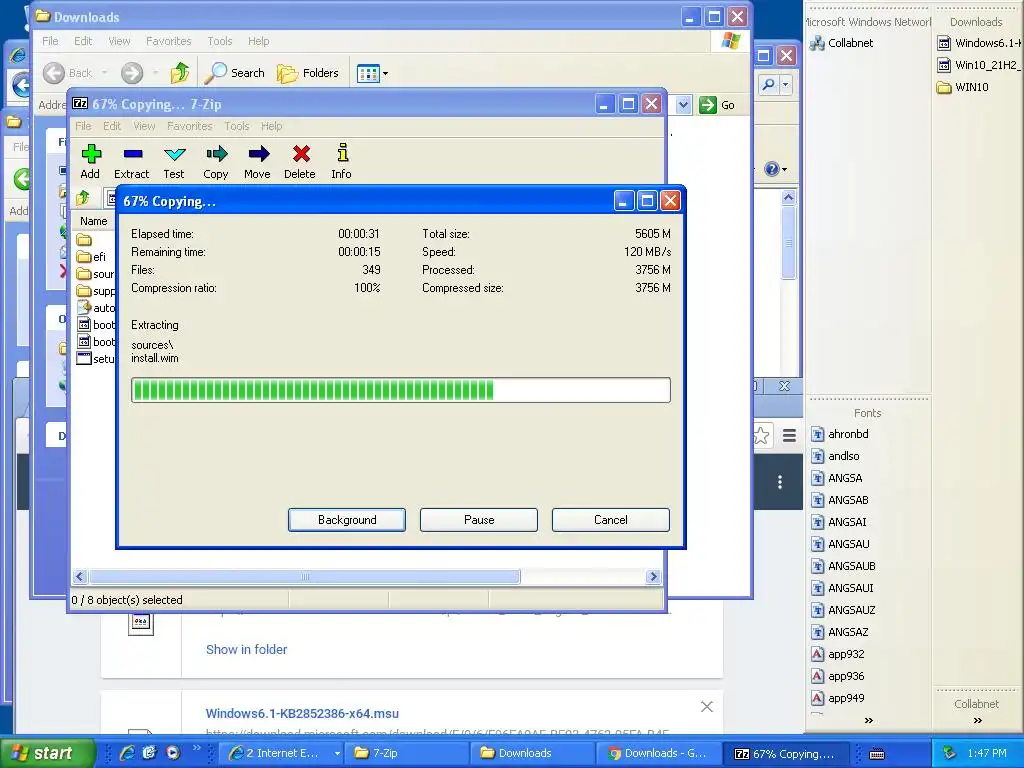Click the Delete red X icon in 7-Zip

click(x=301, y=154)
